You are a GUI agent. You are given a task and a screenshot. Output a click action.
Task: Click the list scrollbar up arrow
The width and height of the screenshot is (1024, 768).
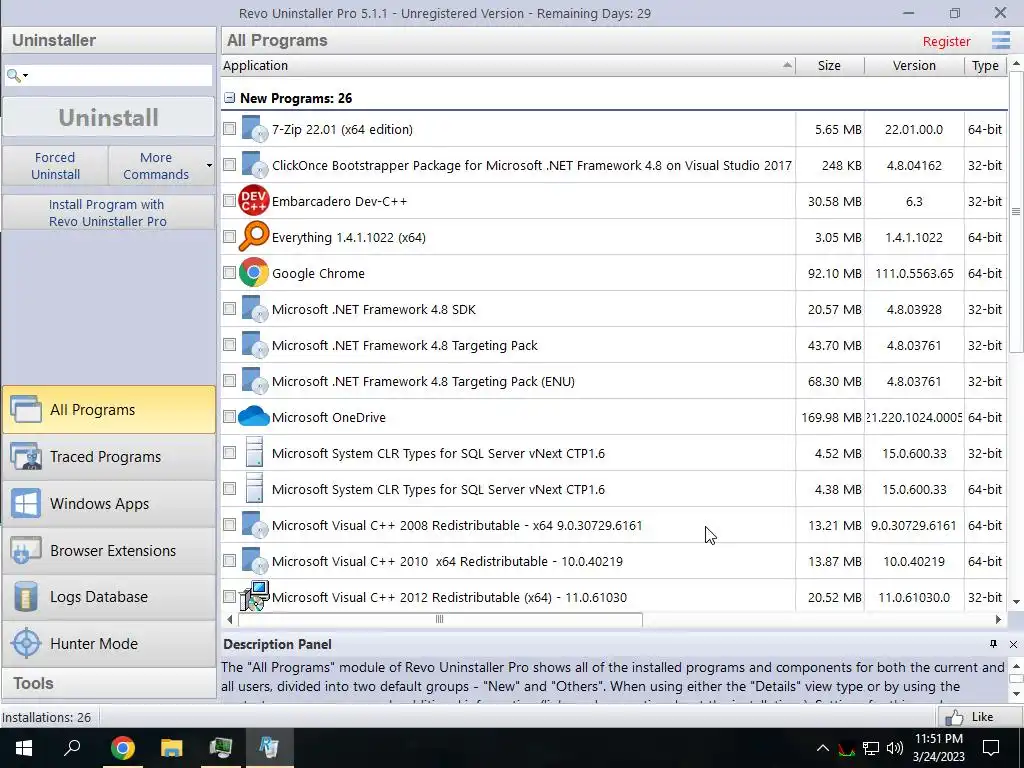[1016, 63]
